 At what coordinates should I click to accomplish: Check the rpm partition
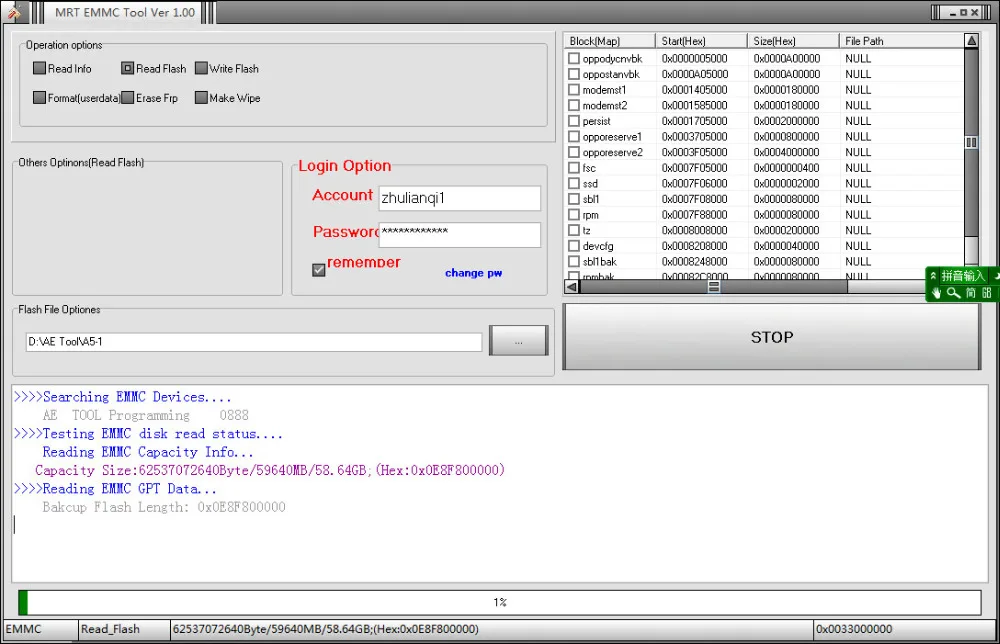[574, 214]
